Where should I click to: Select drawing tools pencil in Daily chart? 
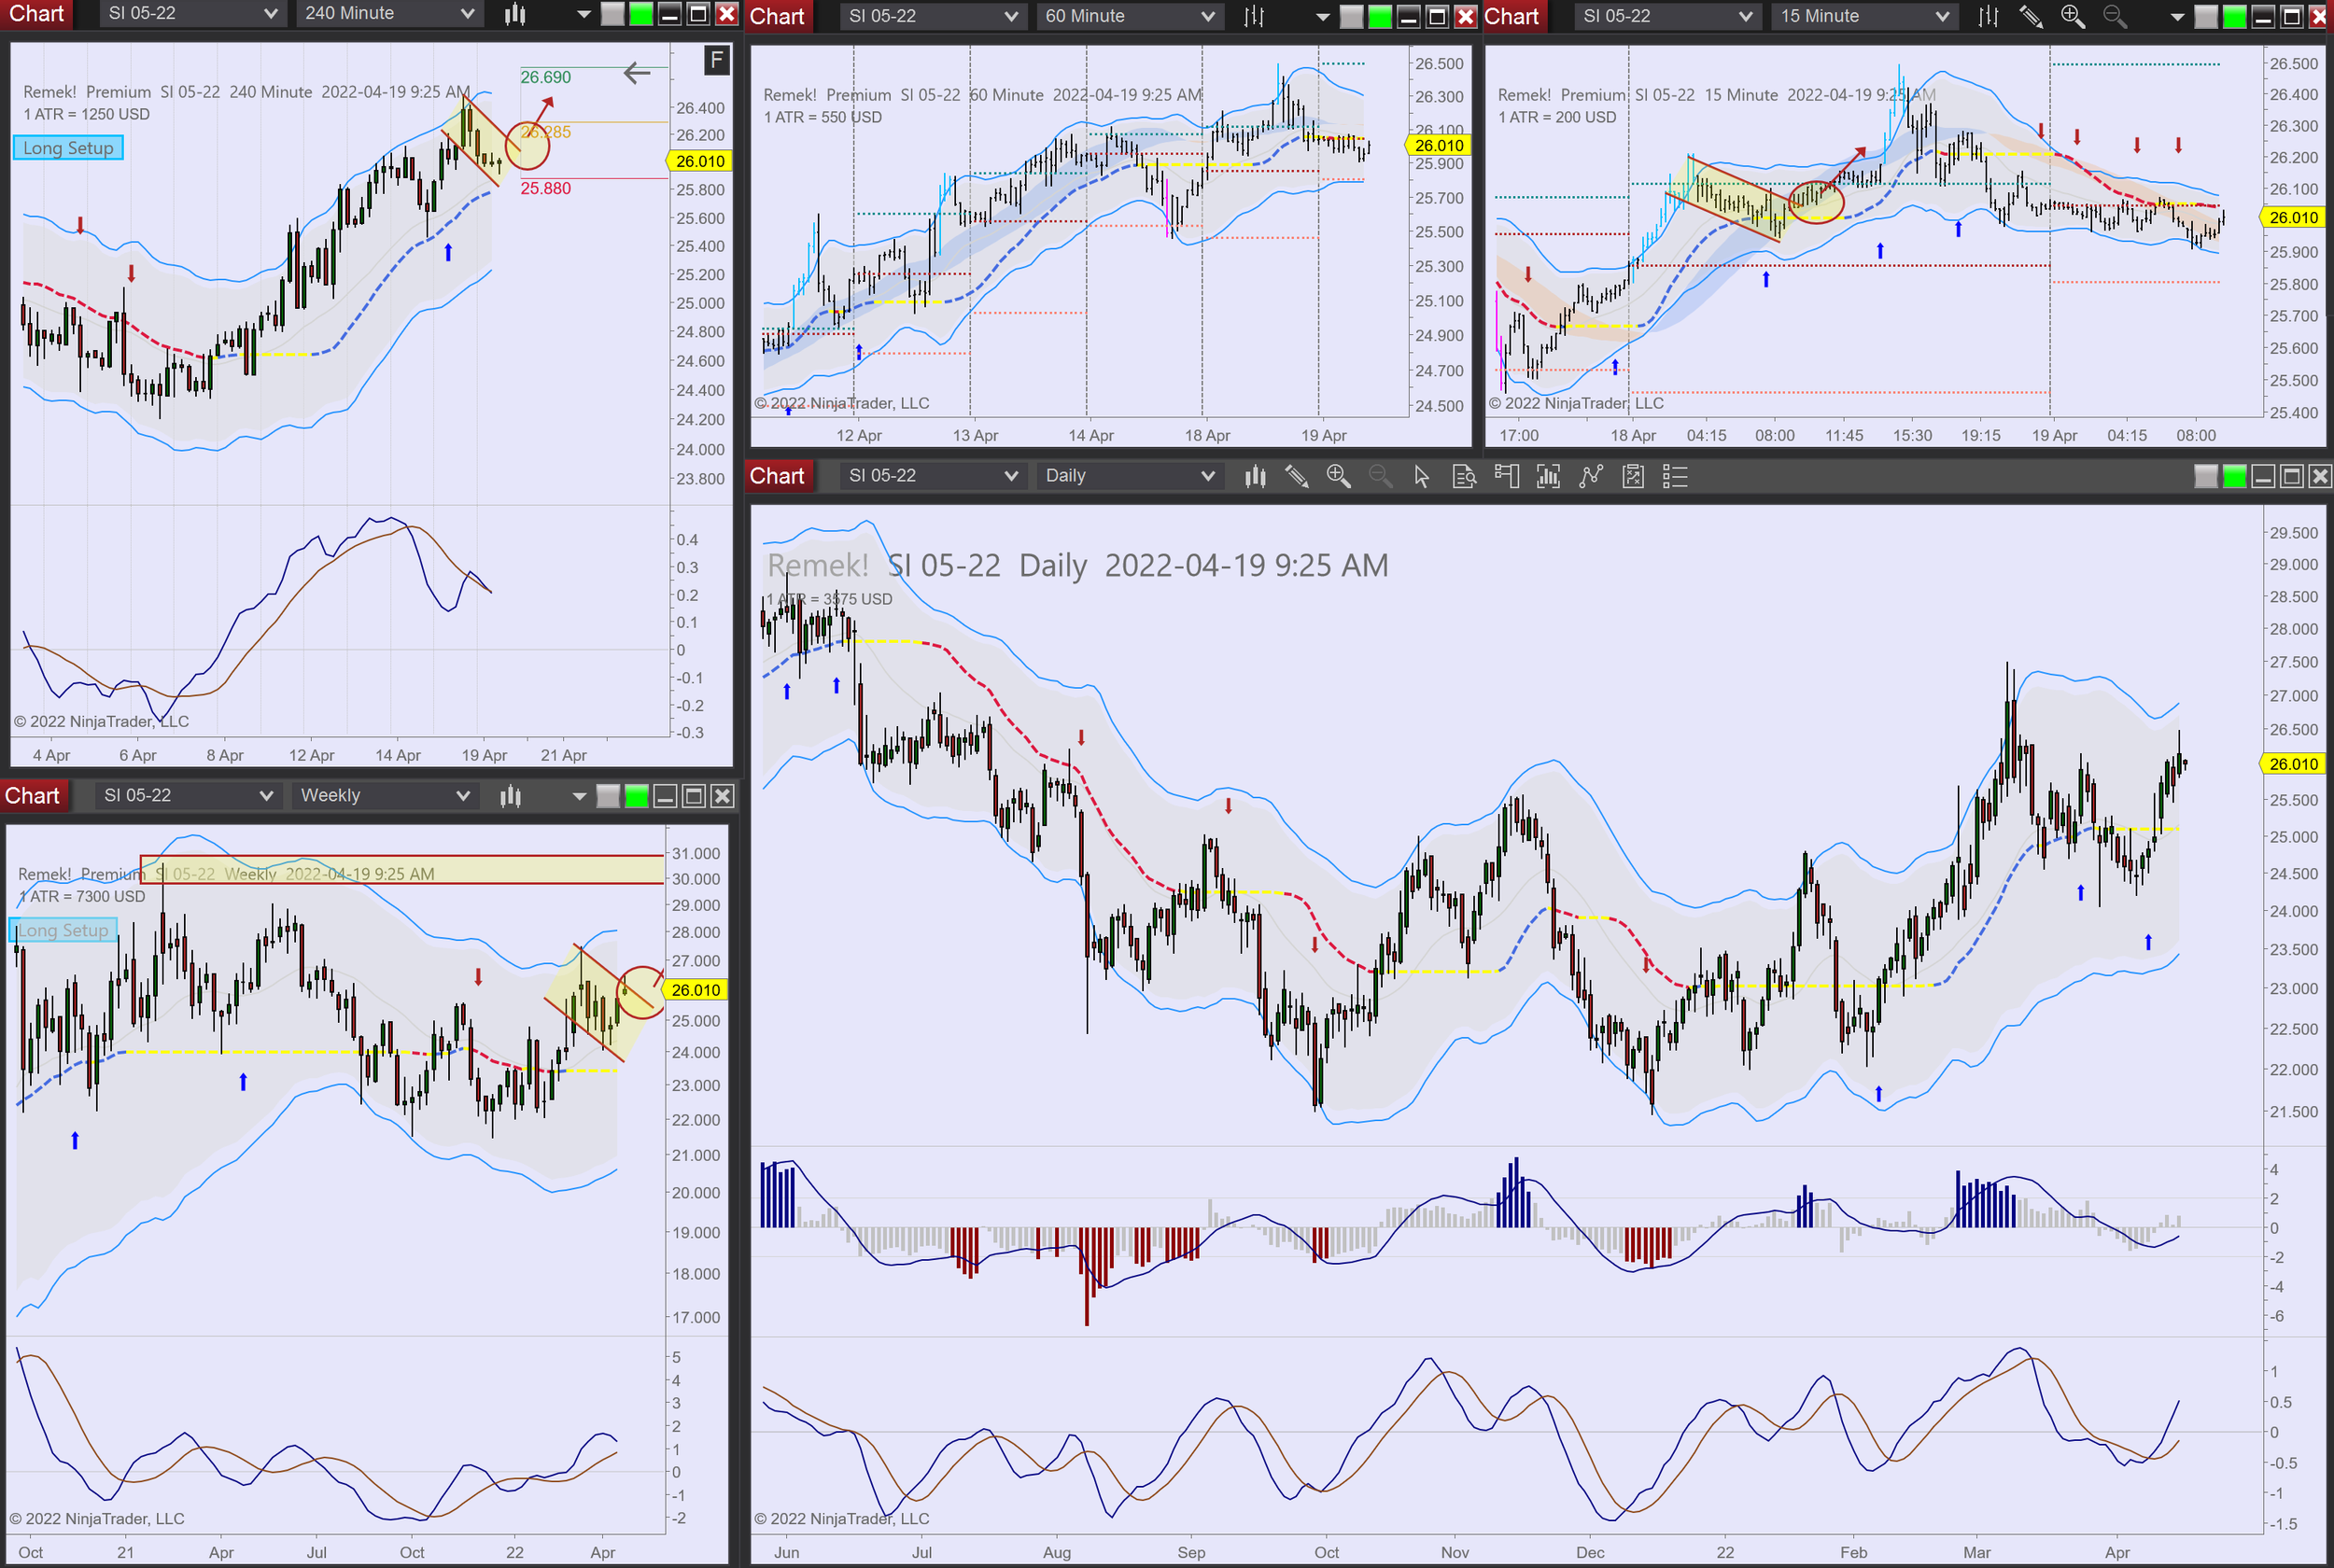click(1297, 476)
